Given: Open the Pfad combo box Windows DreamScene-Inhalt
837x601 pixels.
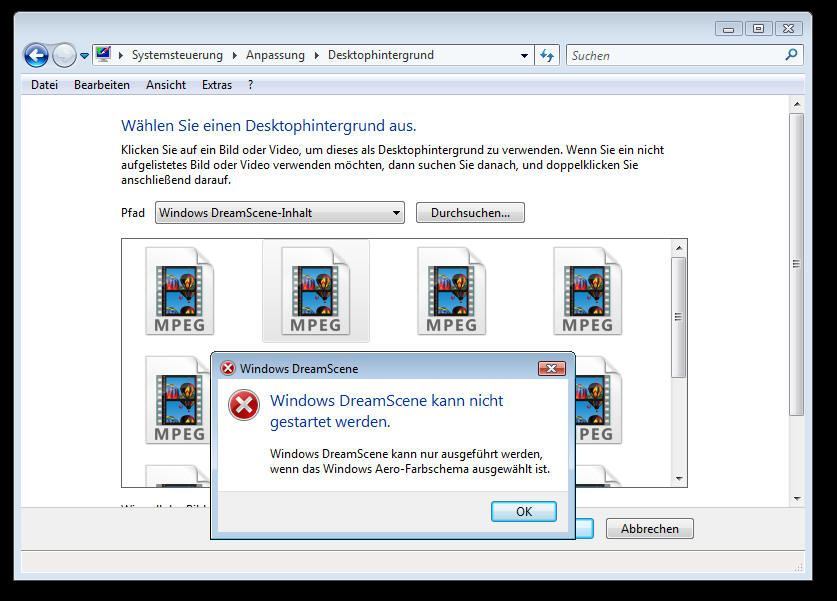Looking at the screenshot, I should (280, 212).
